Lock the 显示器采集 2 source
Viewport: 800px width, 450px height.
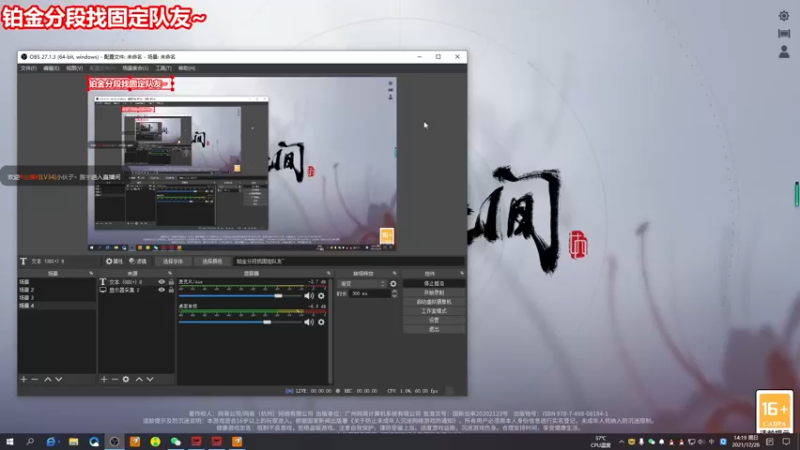tap(171, 290)
